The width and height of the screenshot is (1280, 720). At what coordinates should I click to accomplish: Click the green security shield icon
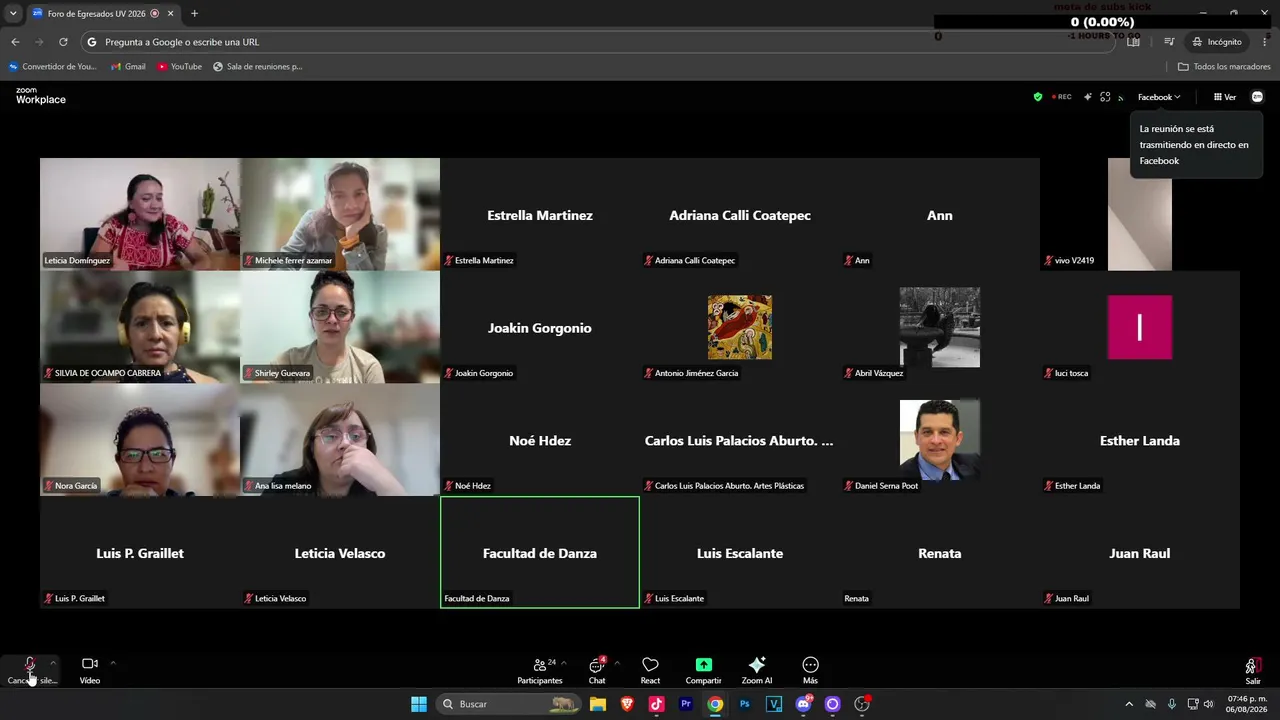coord(1038,97)
